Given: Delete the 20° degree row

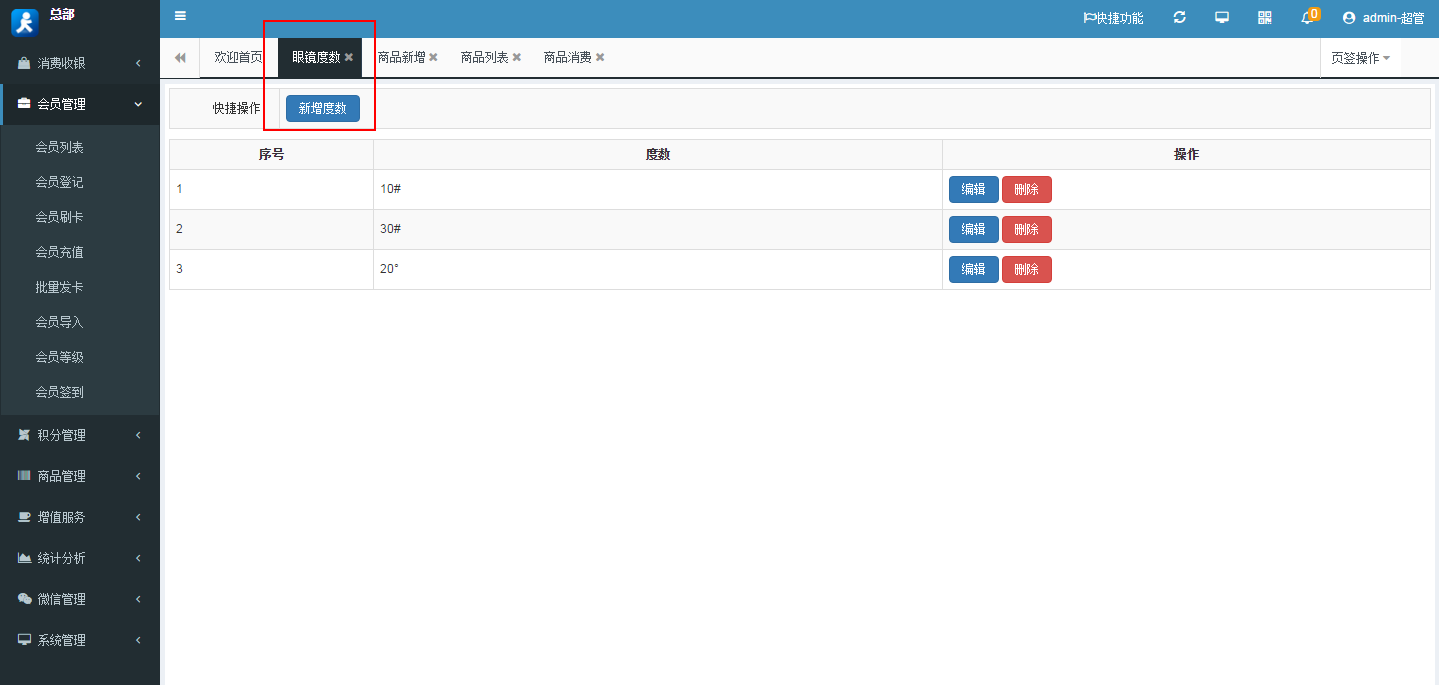Looking at the screenshot, I should 1026,269.
